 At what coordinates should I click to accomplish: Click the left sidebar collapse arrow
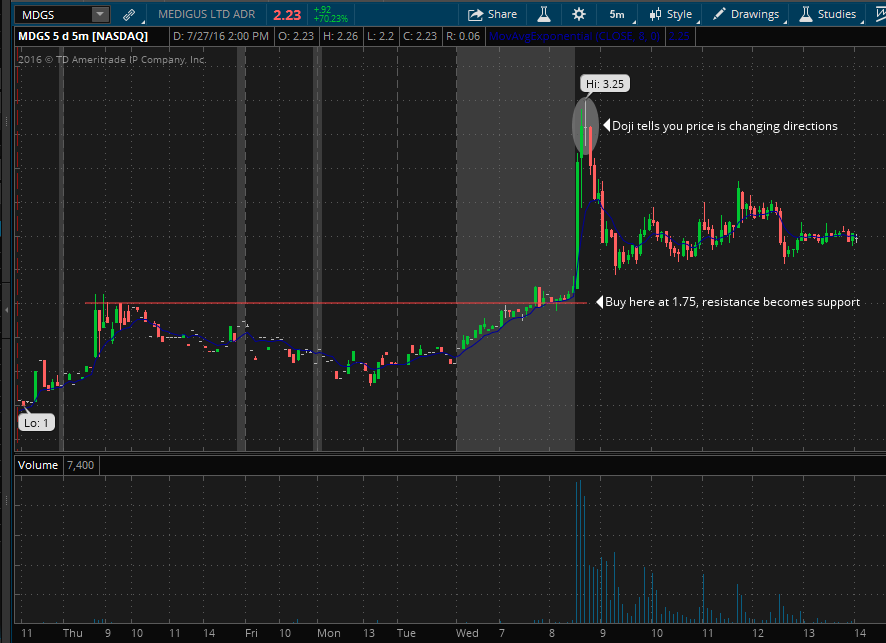[6, 310]
